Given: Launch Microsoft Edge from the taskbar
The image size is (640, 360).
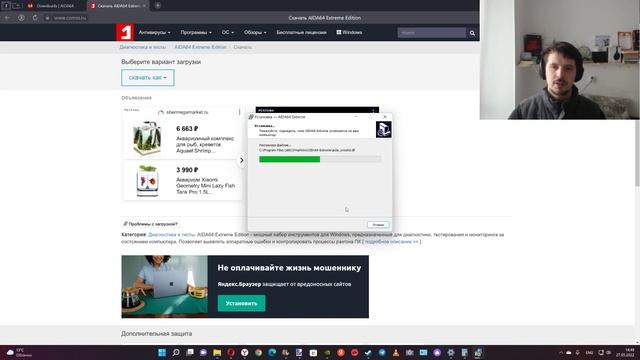Looking at the screenshot, I should point(272,352).
